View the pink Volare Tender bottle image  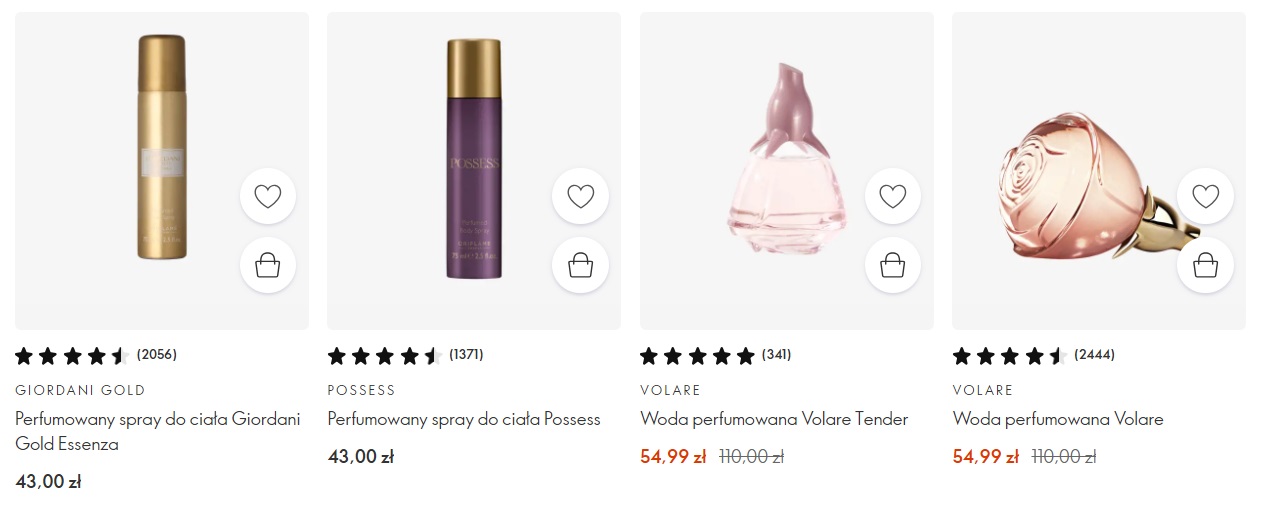(x=785, y=160)
